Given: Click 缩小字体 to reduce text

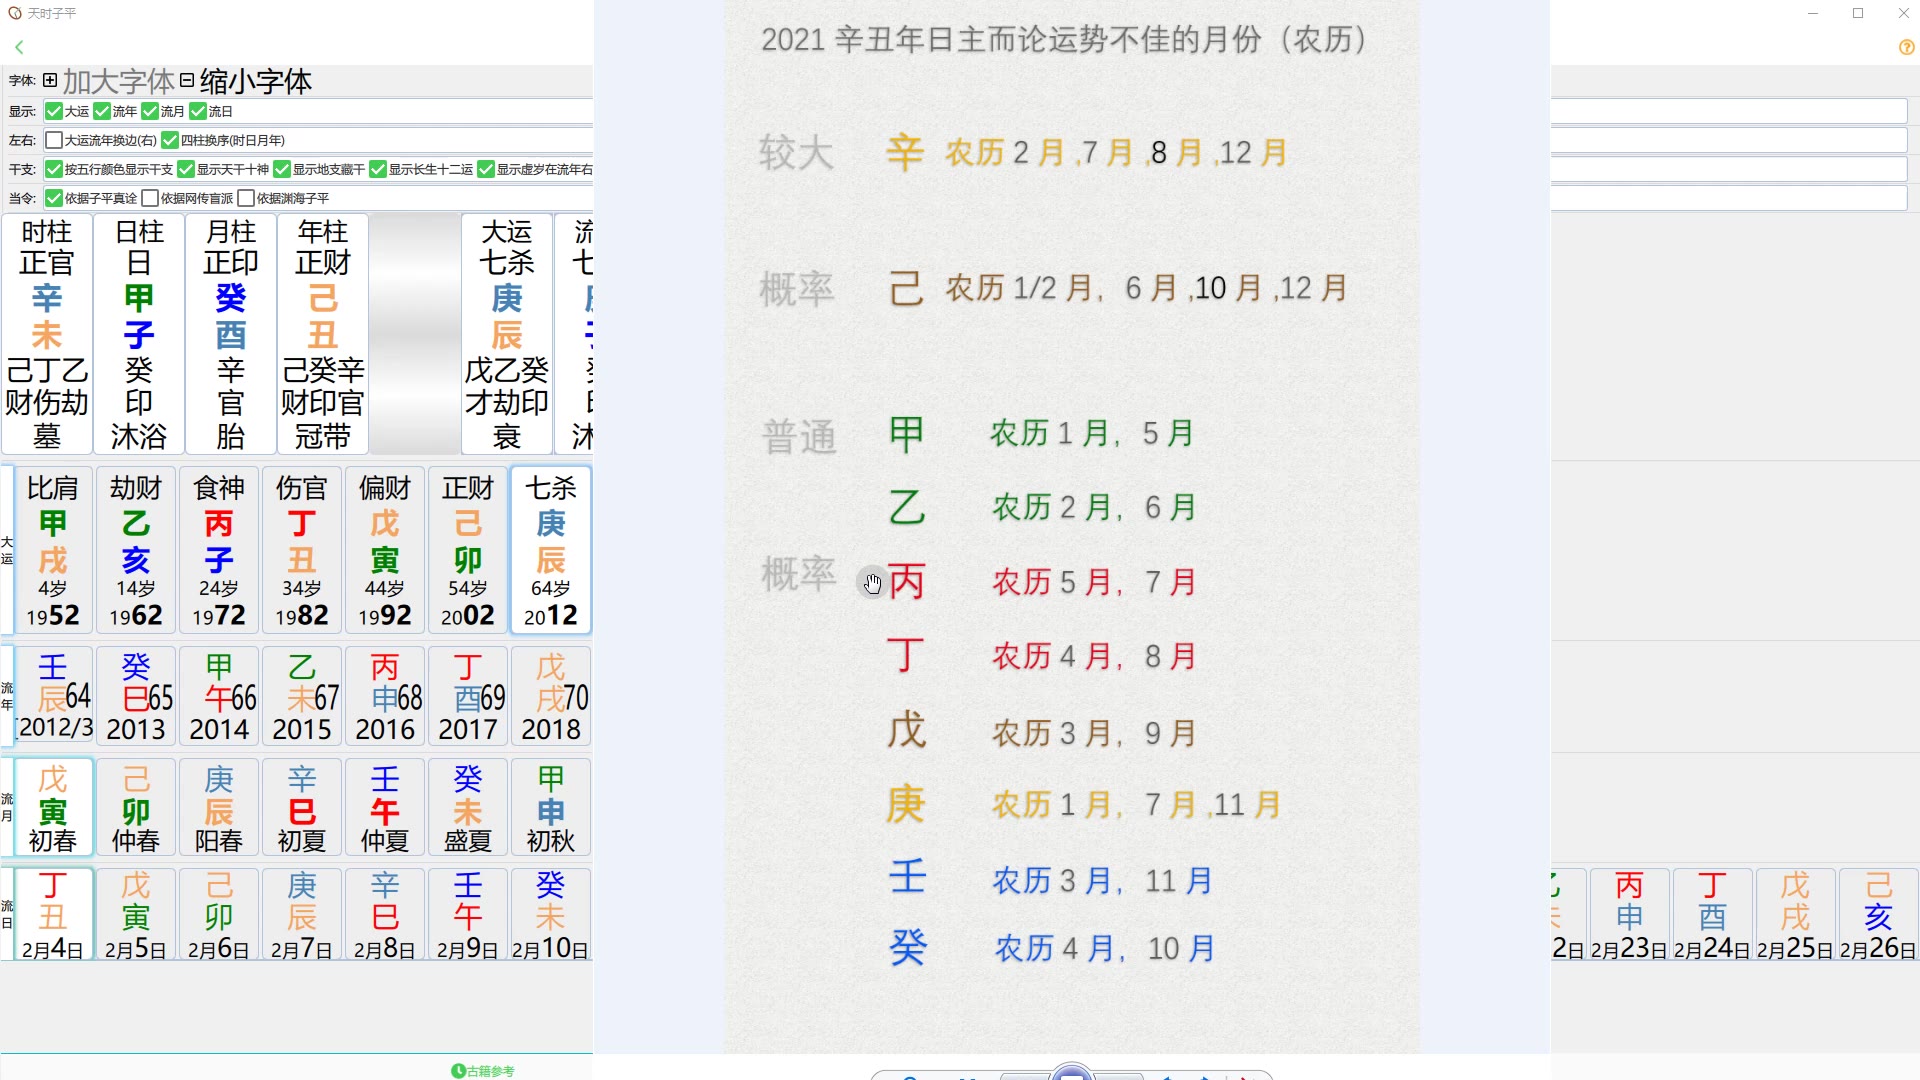Looking at the screenshot, I should tap(256, 81).
